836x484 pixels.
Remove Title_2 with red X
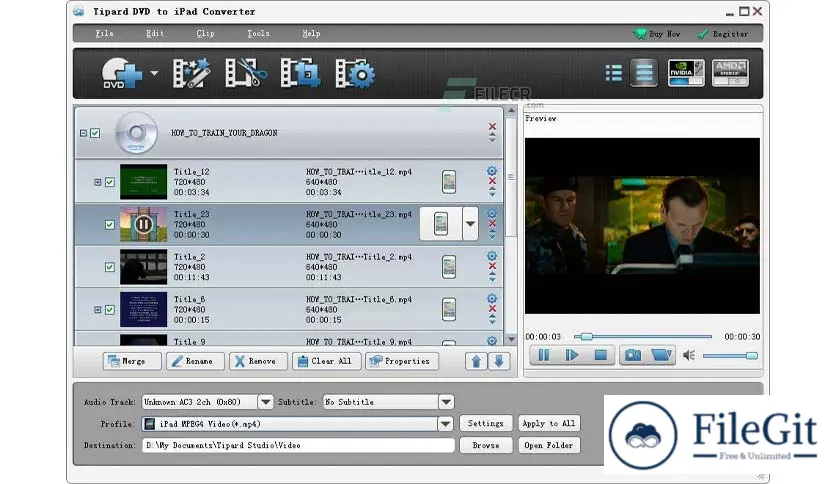click(x=492, y=266)
